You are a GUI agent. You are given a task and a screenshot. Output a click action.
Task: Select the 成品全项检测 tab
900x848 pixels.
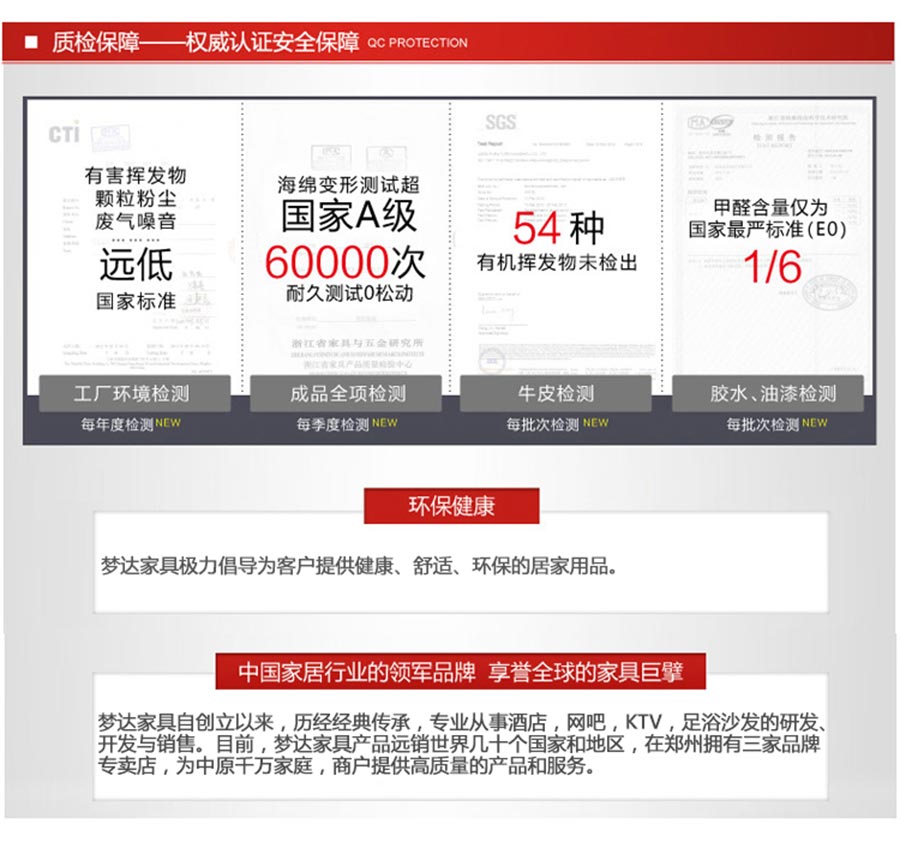point(346,393)
